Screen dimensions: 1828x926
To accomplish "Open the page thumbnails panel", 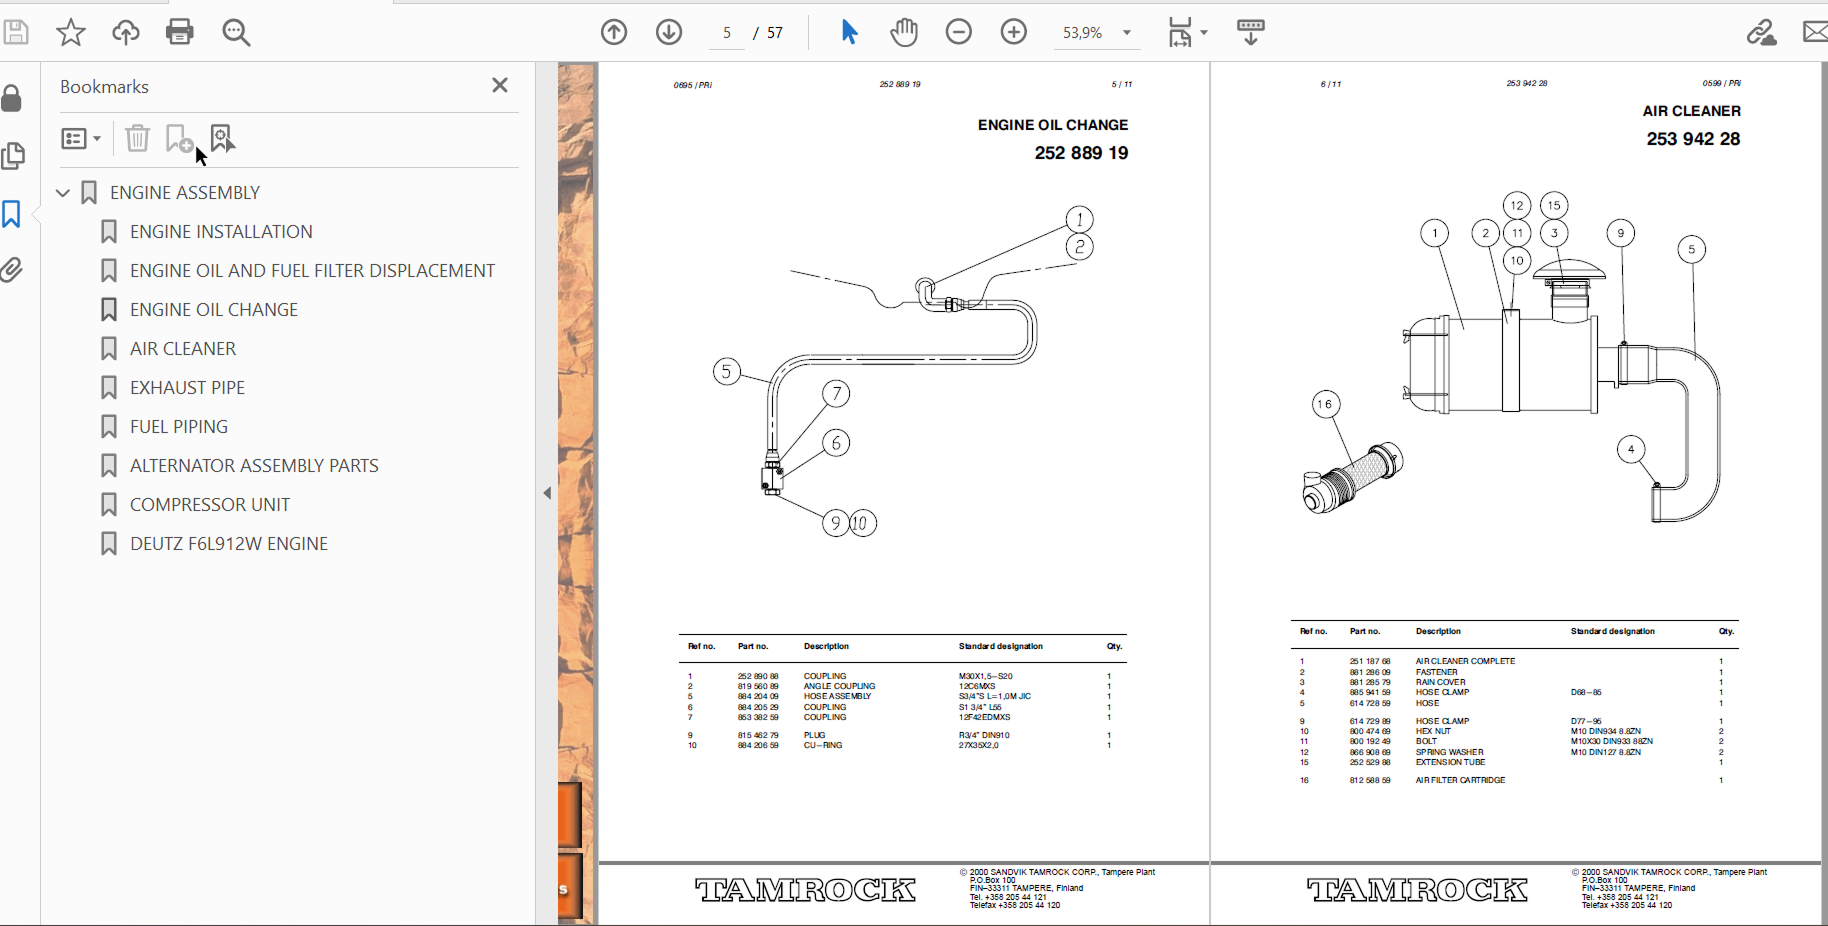I will pyautogui.click(x=13, y=156).
